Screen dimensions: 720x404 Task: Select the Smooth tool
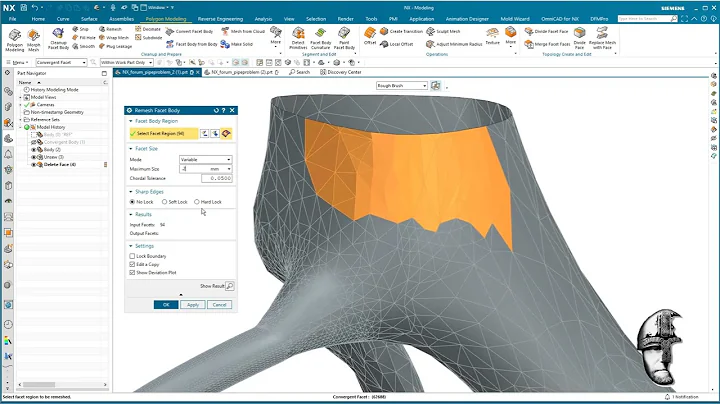[84, 46]
